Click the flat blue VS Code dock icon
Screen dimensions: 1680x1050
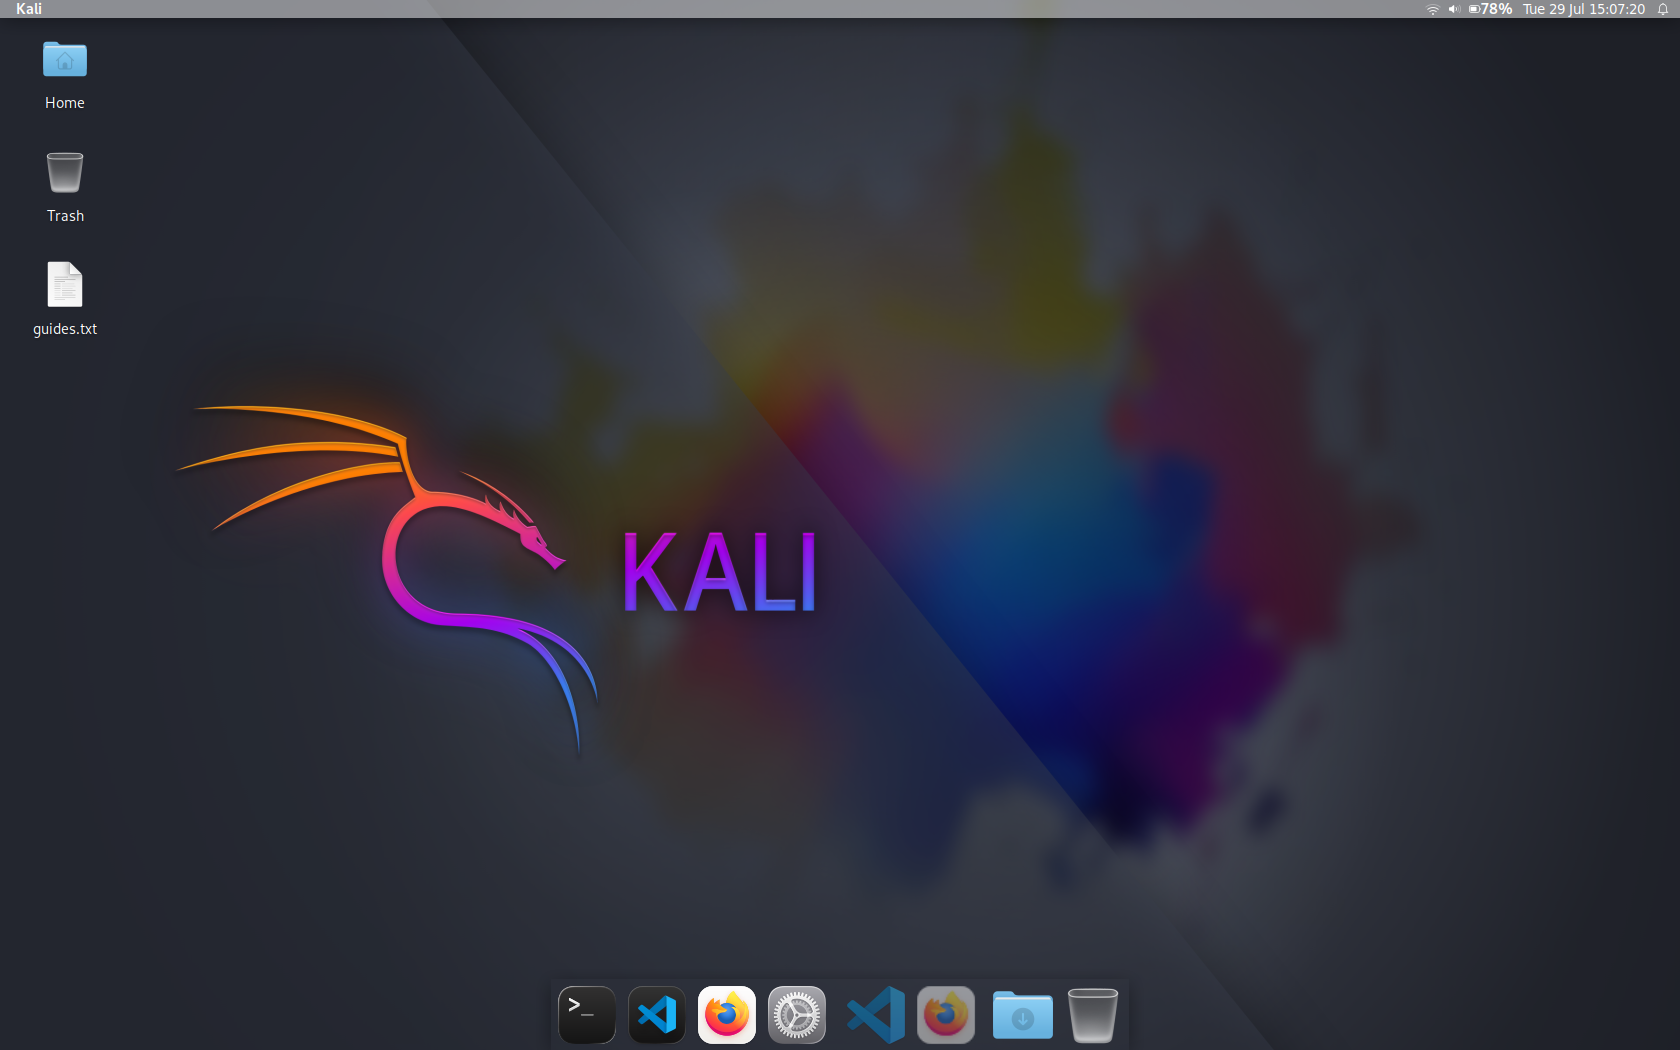pos(876,1015)
